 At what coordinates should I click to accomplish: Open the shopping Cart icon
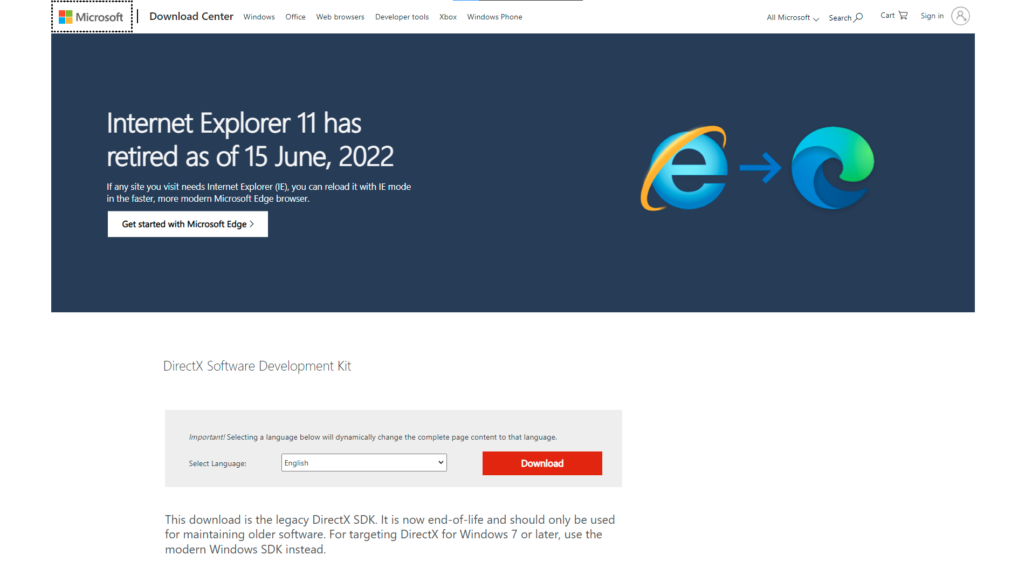click(x=903, y=15)
